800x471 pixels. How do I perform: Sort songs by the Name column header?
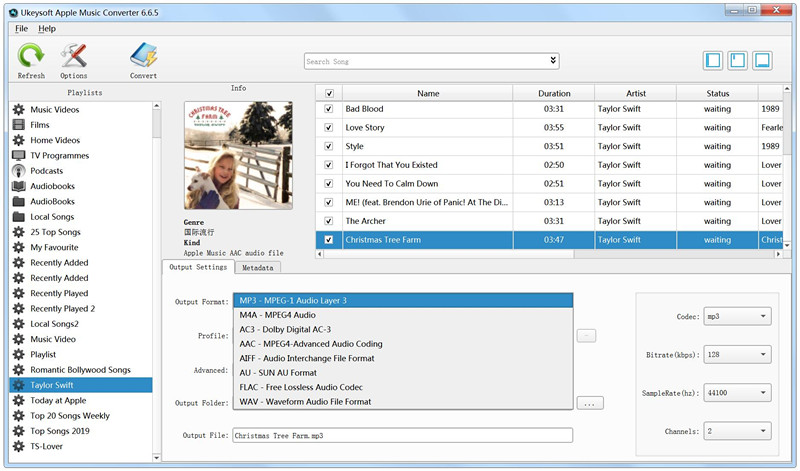pos(428,93)
